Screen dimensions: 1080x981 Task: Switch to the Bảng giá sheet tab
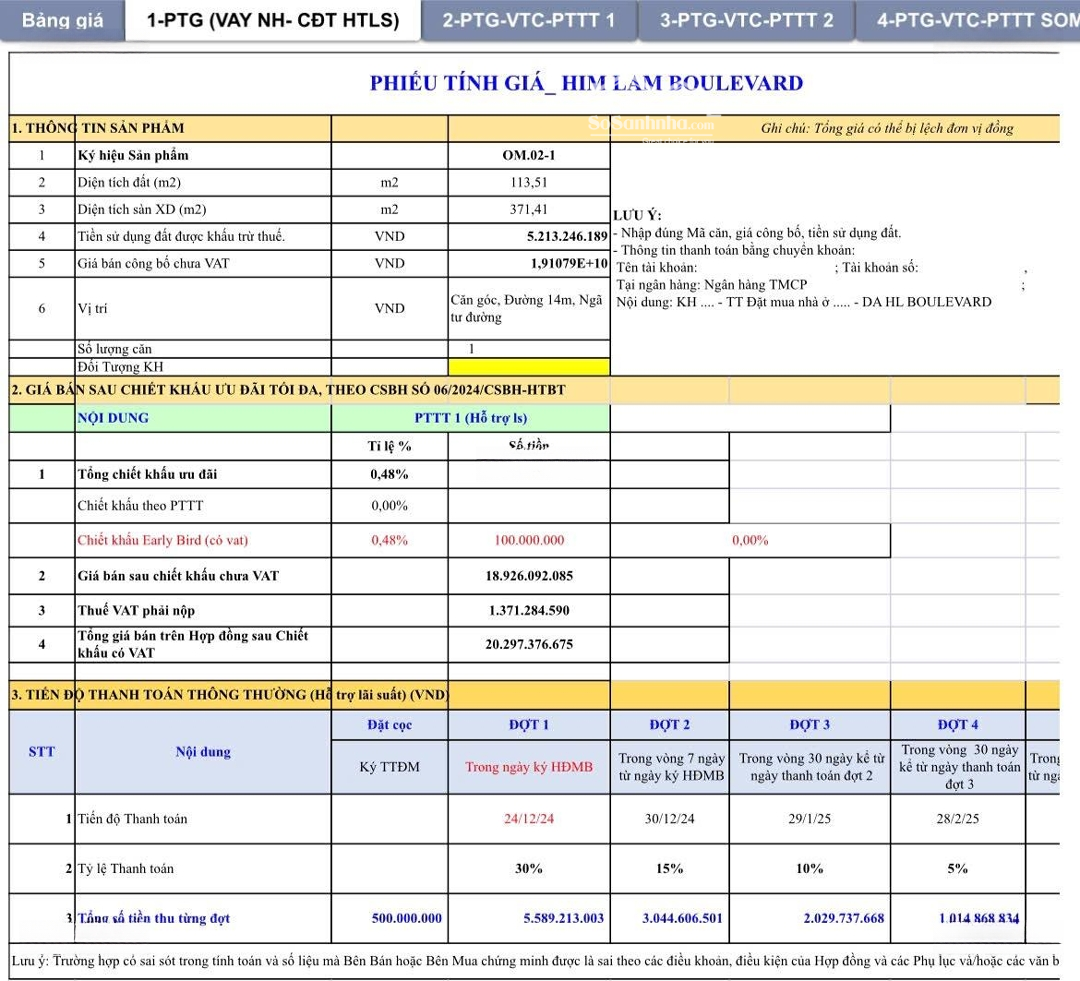62,20
